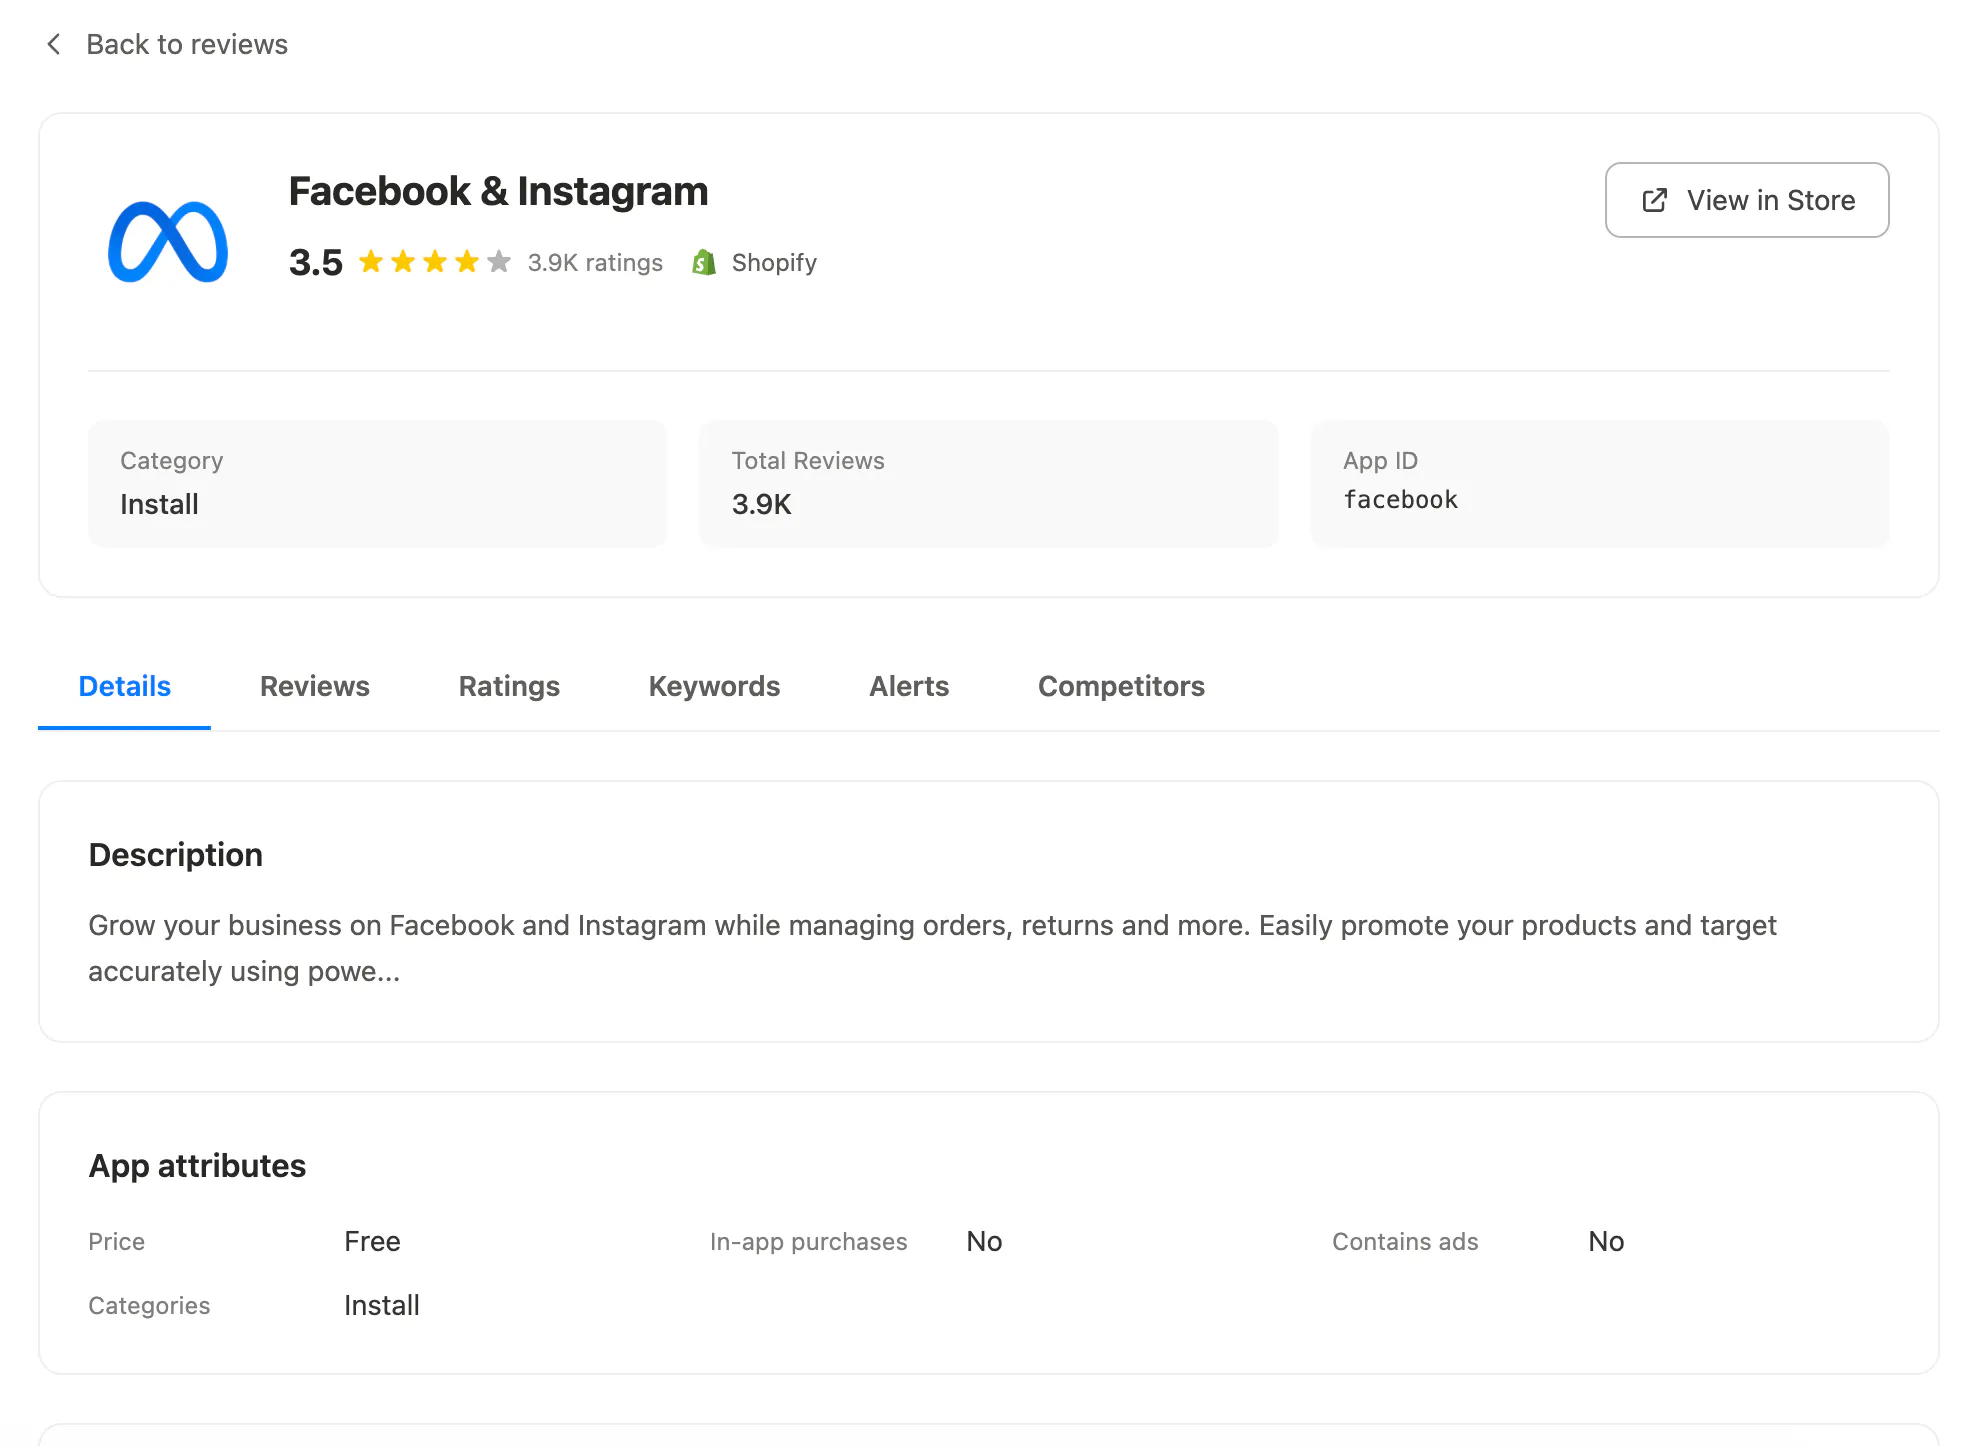Click the truncated description text
The image size is (1984, 1446).
tap(932, 948)
